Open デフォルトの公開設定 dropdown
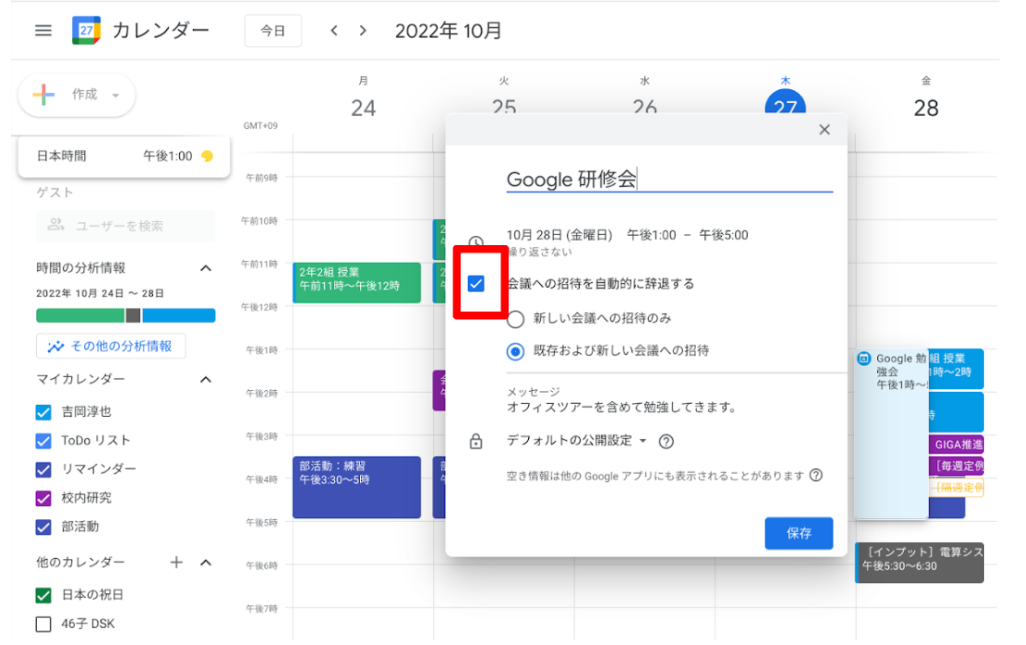This screenshot has height=645, width=1026. click(576, 441)
